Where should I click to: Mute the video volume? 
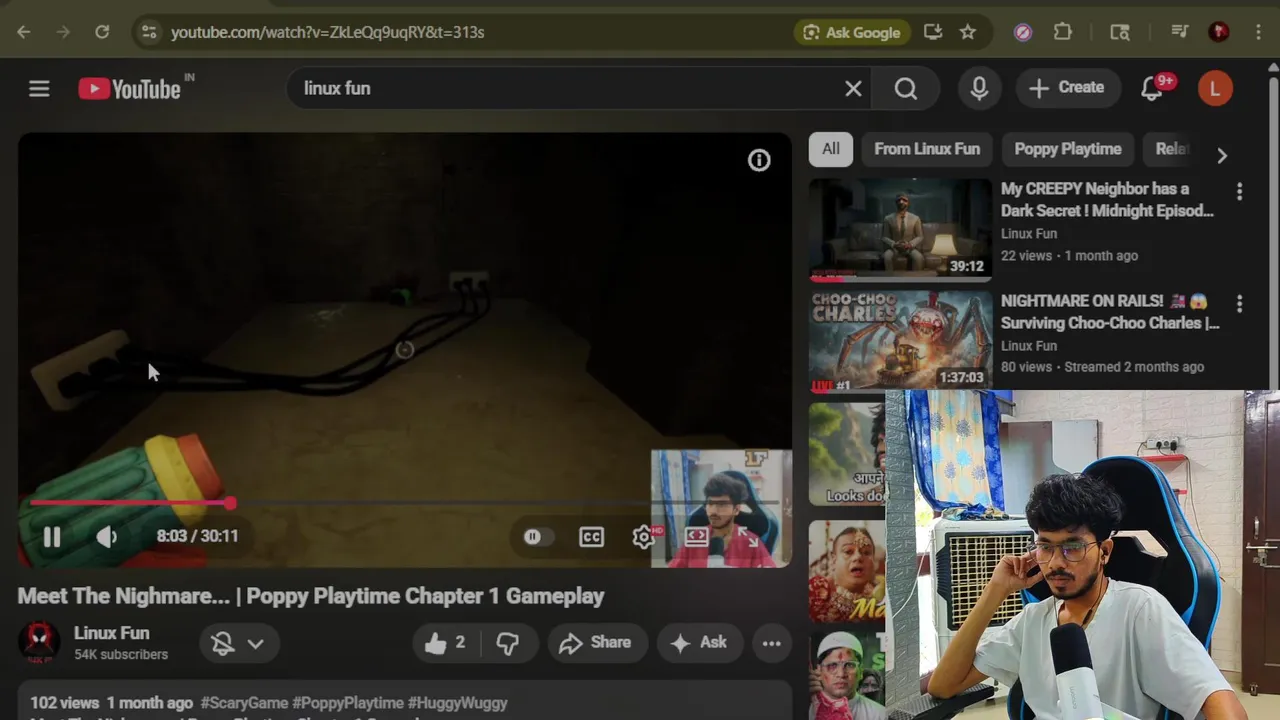107,537
